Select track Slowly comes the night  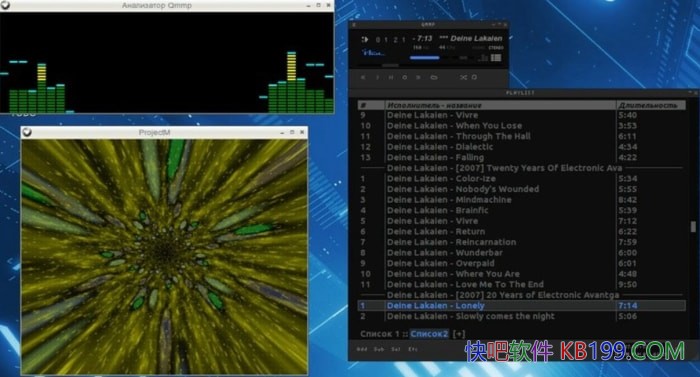coord(521,316)
